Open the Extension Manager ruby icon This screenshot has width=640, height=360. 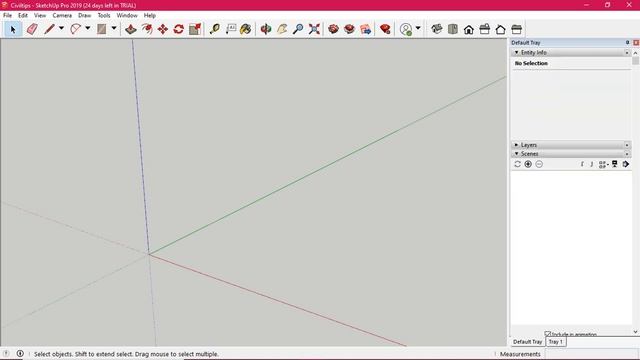click(385, 29)
